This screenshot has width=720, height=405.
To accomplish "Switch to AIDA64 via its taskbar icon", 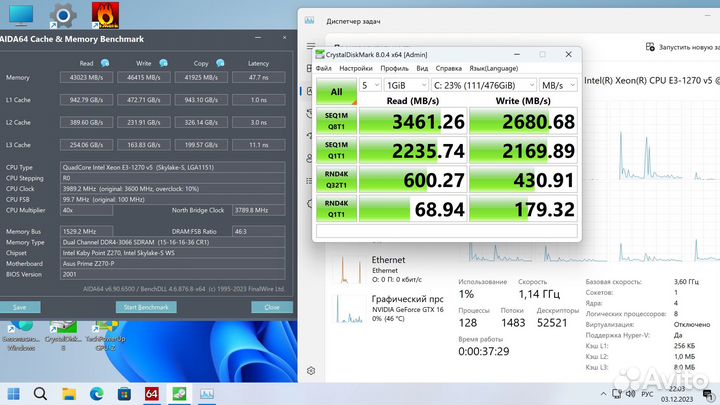I will tap(152, 394).
